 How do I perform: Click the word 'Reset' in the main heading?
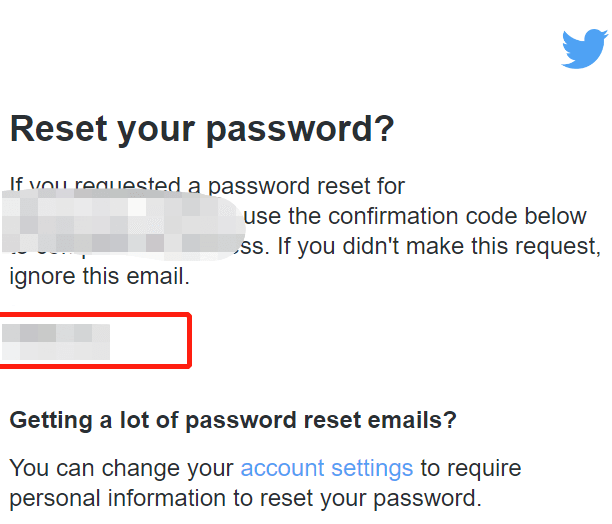59,129
